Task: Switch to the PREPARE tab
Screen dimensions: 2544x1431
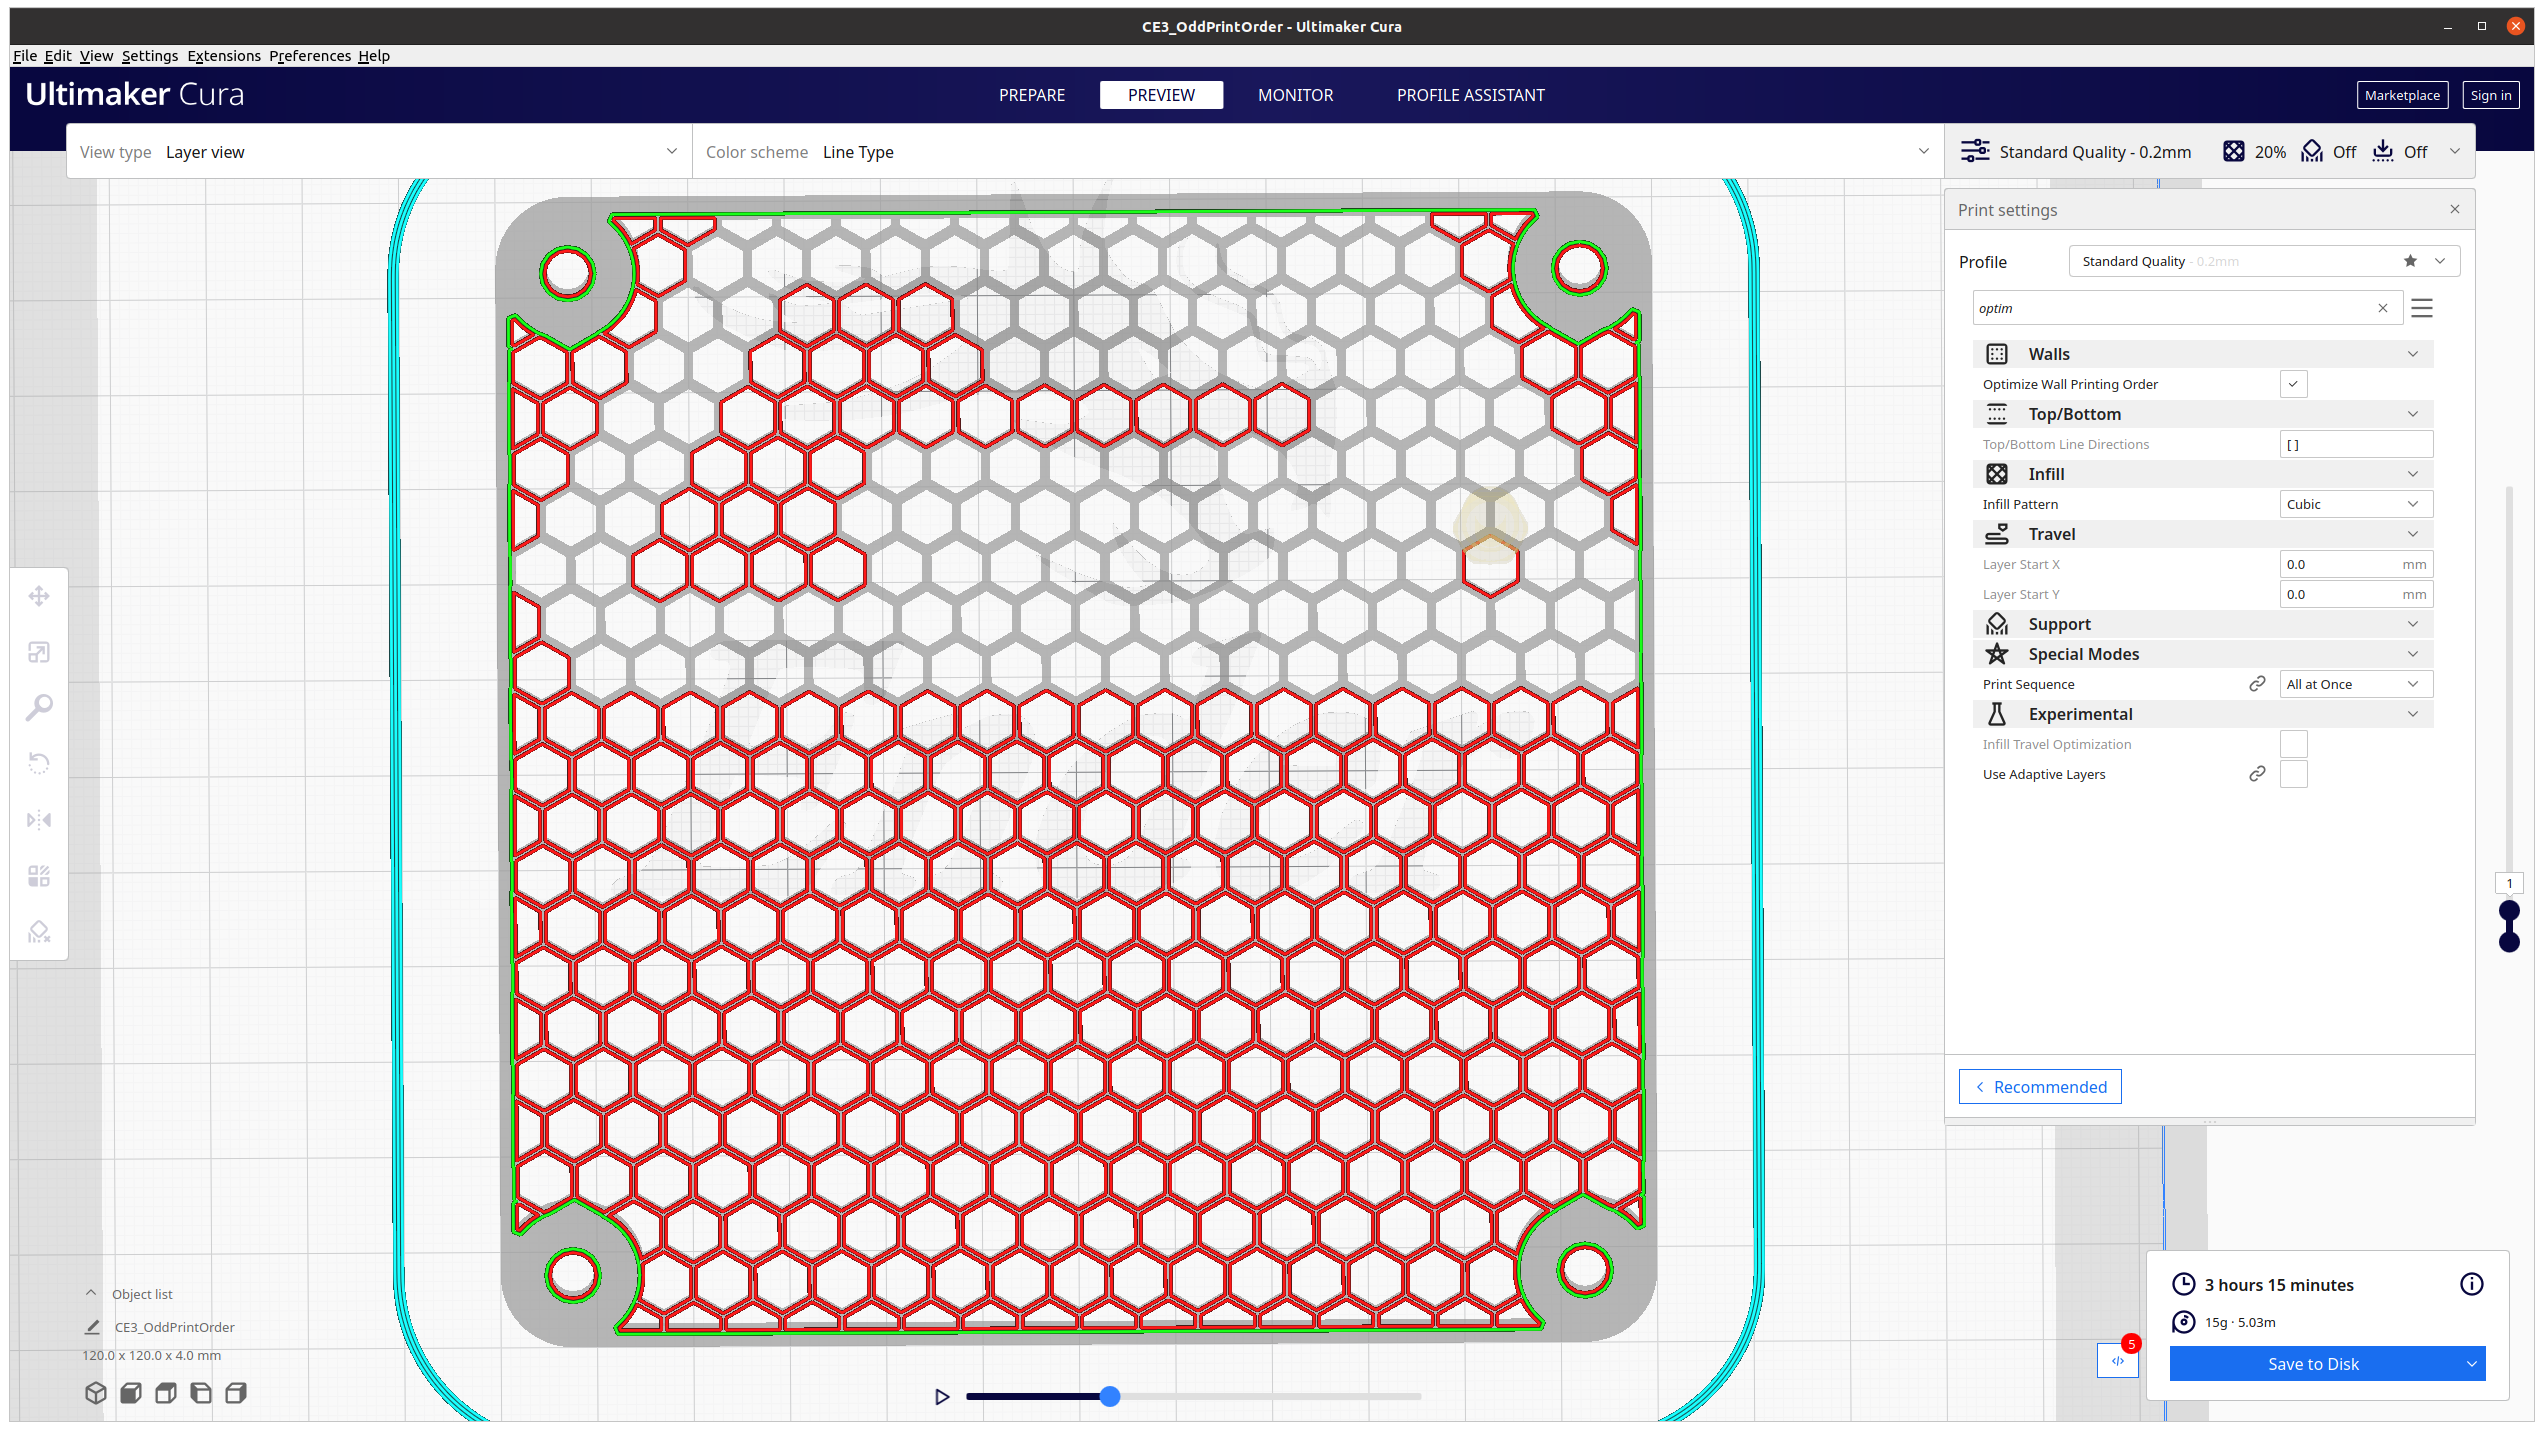Action: 1032,95
